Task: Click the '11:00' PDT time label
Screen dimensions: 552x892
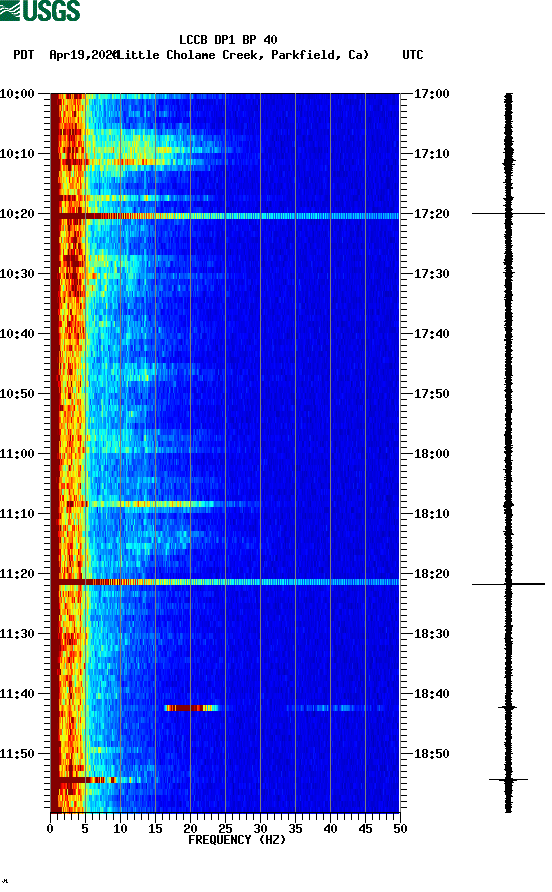Action: click(x=17, y=454)
